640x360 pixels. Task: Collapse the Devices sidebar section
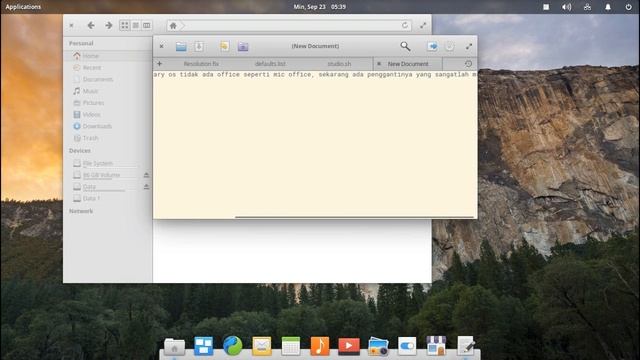(80, 151)
